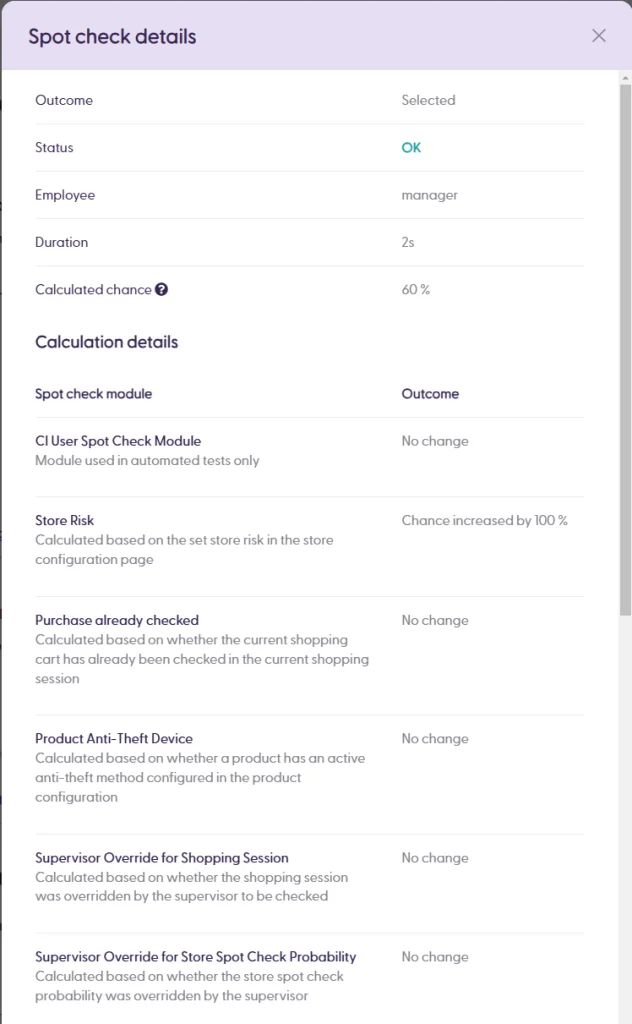Screen dimensions: 632x1024
Task: Click the 'Selected' outcome value
Action: [428, 100]
